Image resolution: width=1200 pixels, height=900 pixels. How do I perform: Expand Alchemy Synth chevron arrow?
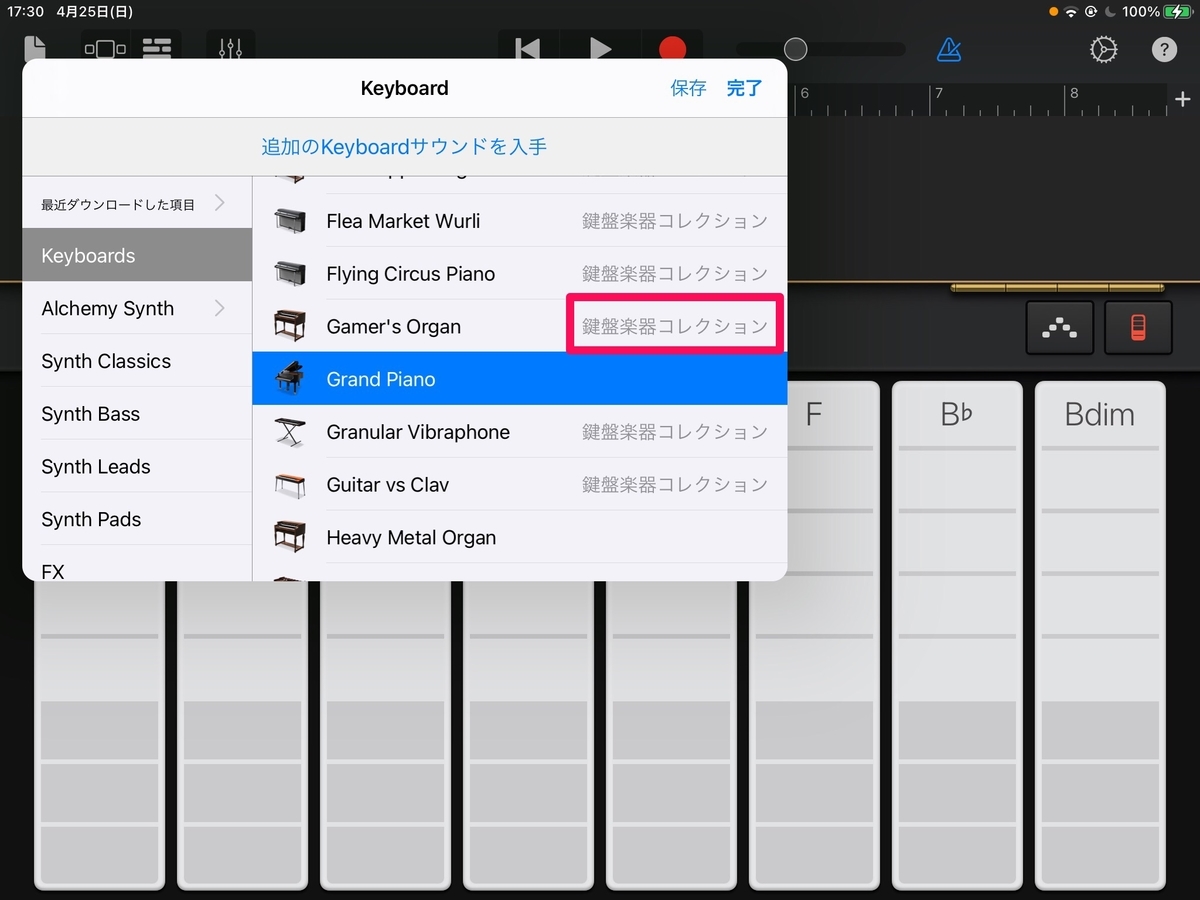tap(219, 308)
